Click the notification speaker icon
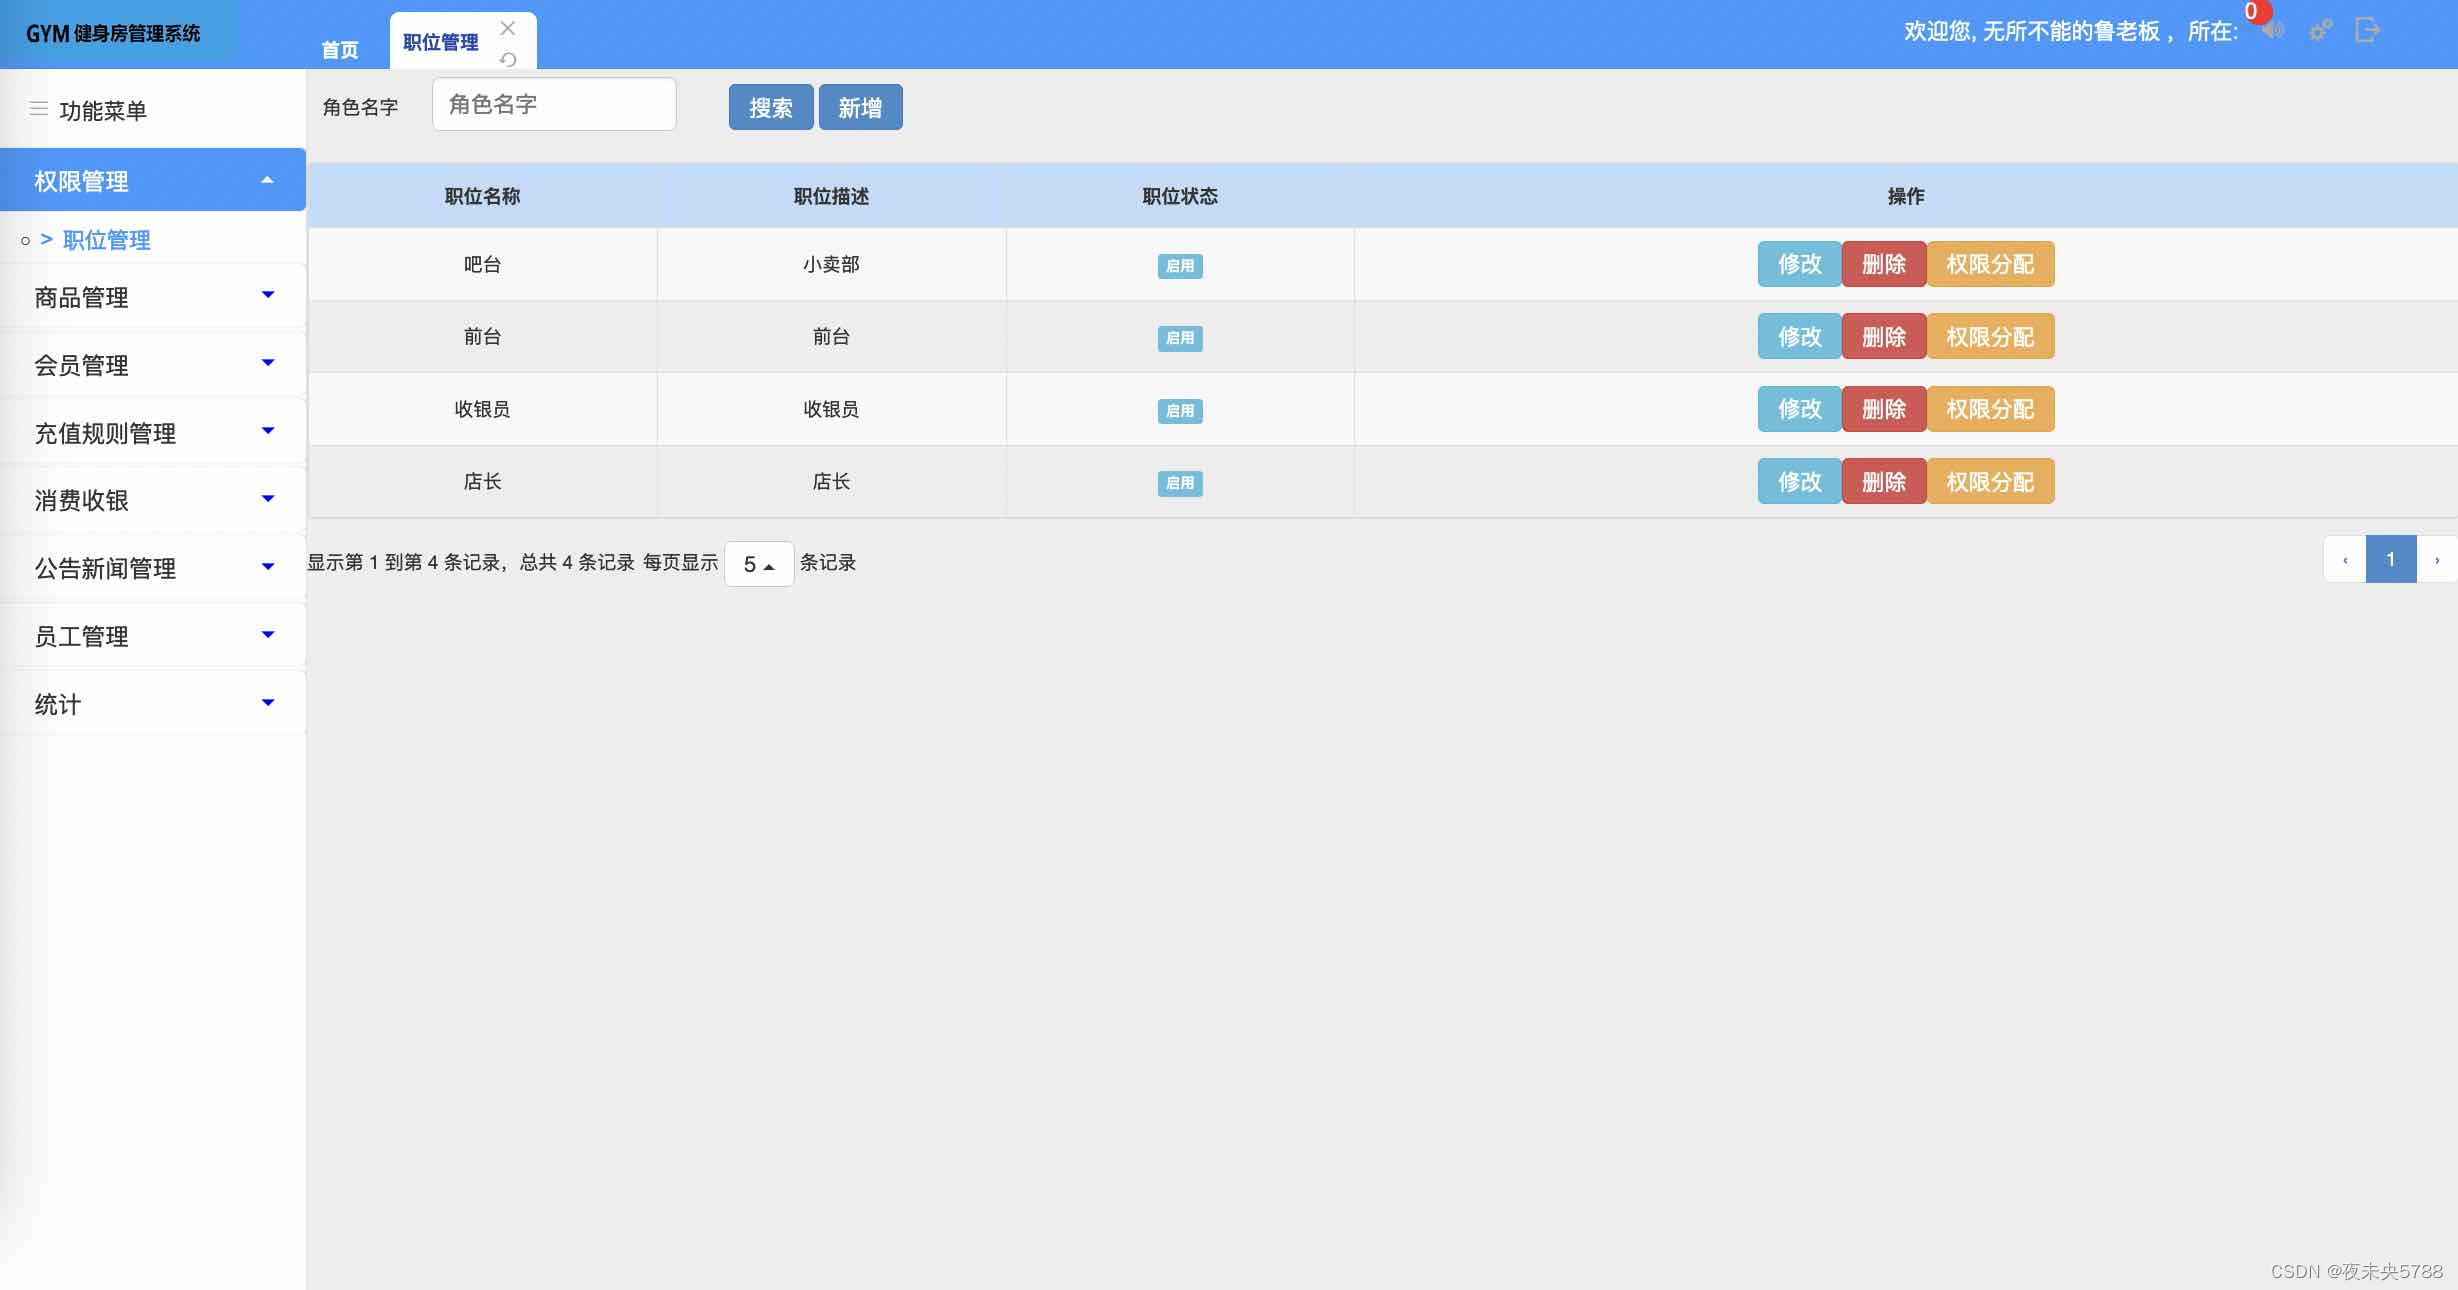Screen dimensions: 2458x1290 coord(2274,31)
